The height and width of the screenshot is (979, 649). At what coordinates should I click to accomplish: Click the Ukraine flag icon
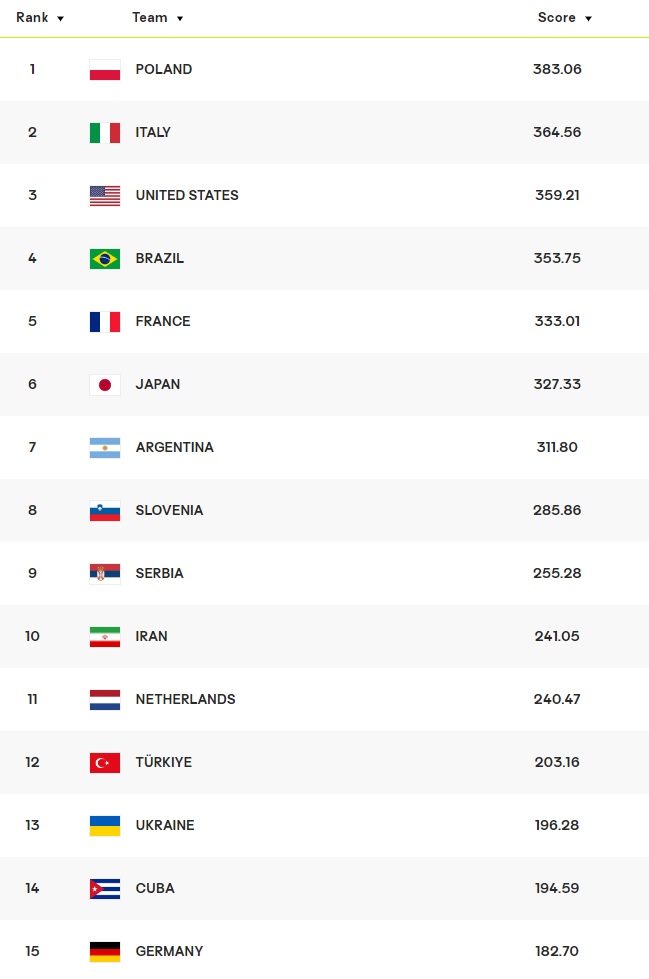[x=105, y=826]
